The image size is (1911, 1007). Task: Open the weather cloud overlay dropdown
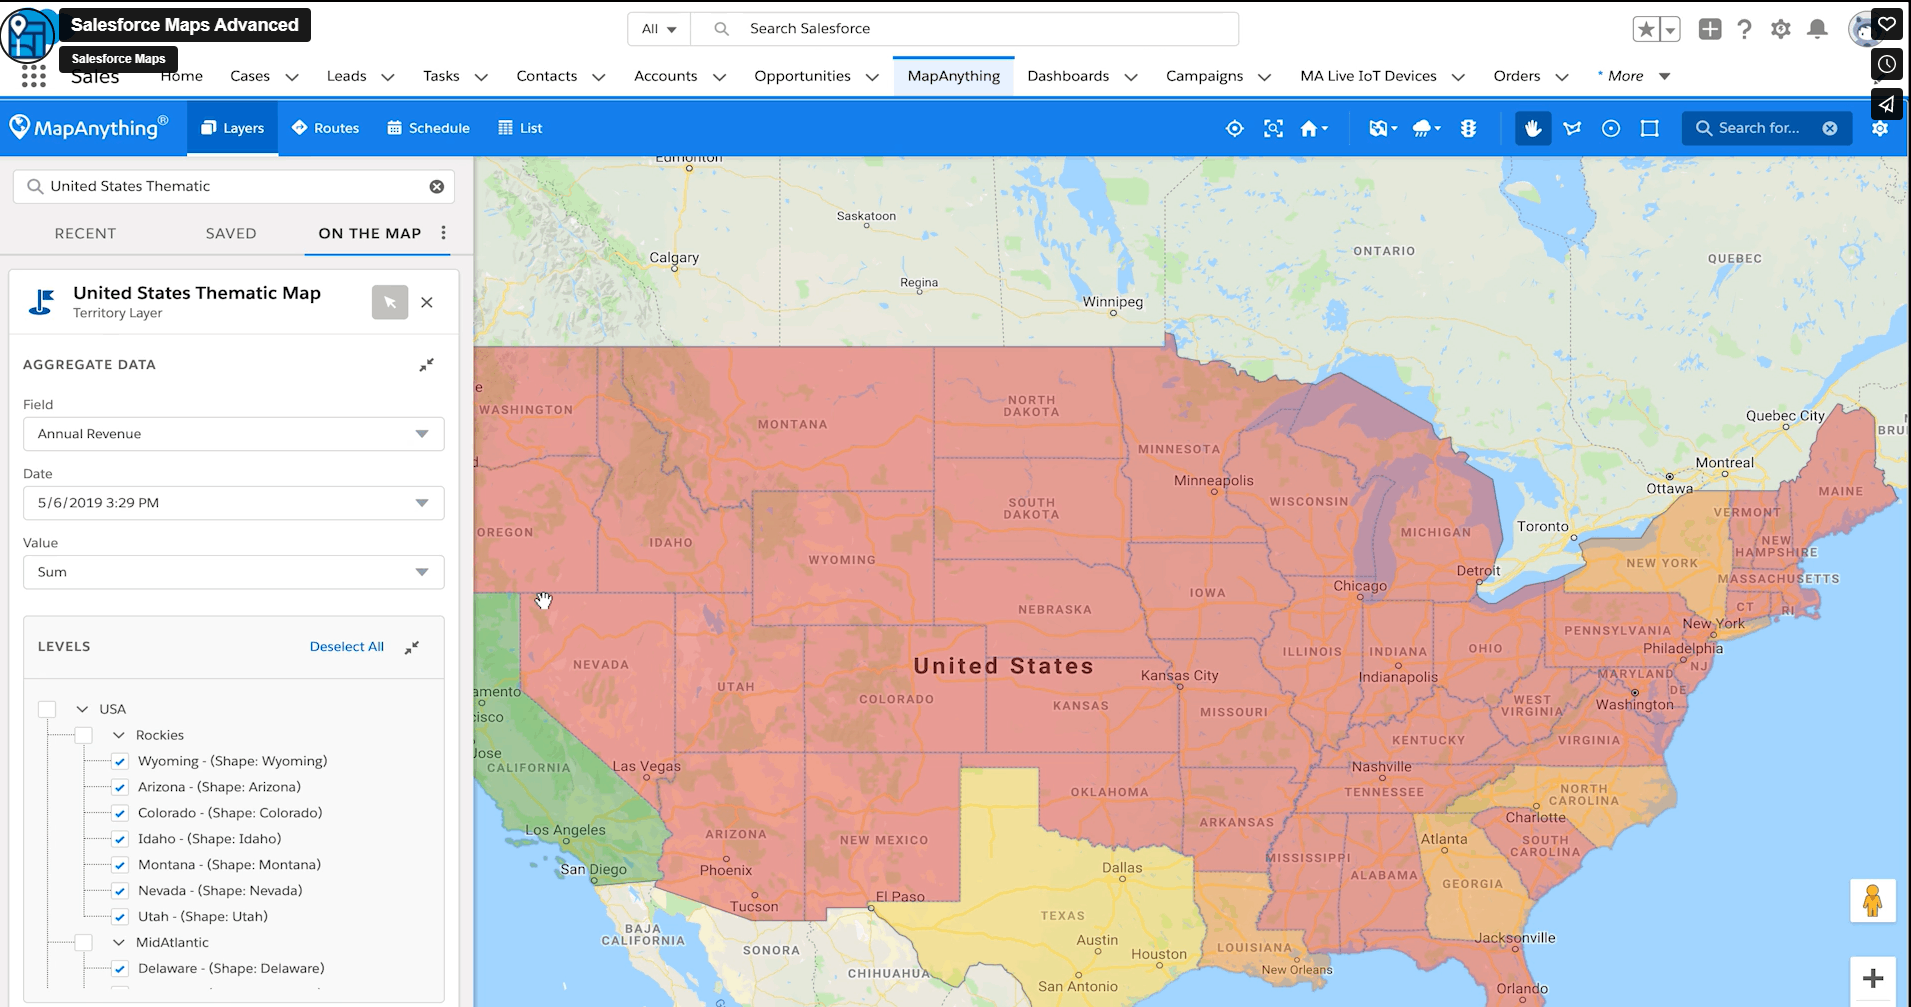(x=1426, y=128)
